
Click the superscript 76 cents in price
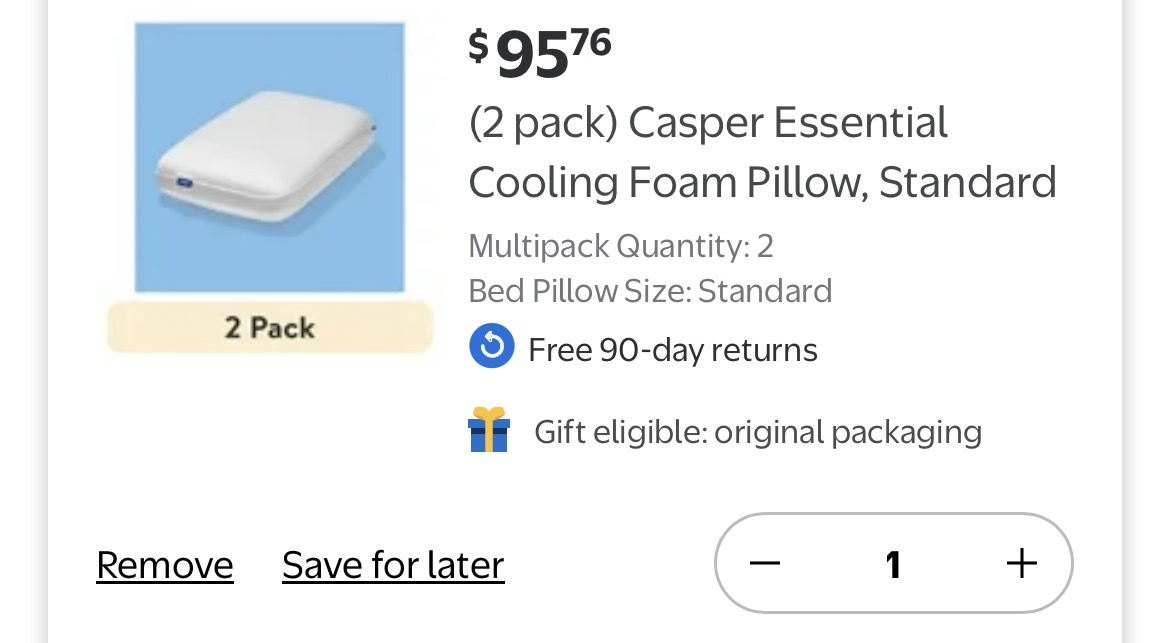click(x=590, y=43)
